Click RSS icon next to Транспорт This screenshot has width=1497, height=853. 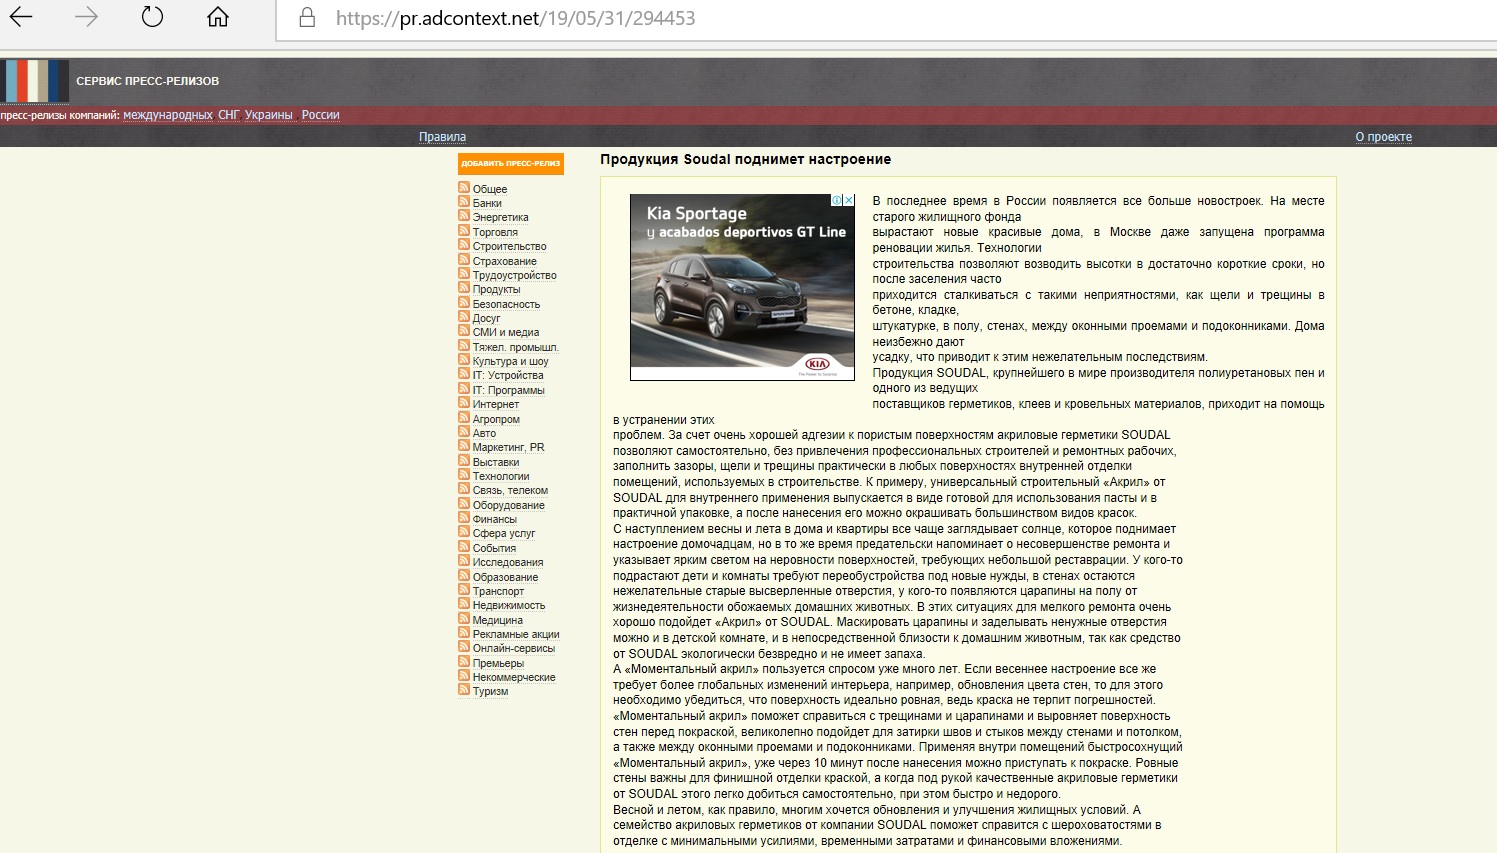[x=464, y=589]
